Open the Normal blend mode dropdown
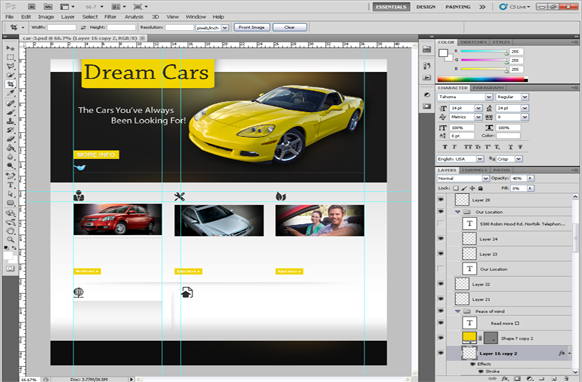Screen dimensions: 582x382 (x=485, y=179)
